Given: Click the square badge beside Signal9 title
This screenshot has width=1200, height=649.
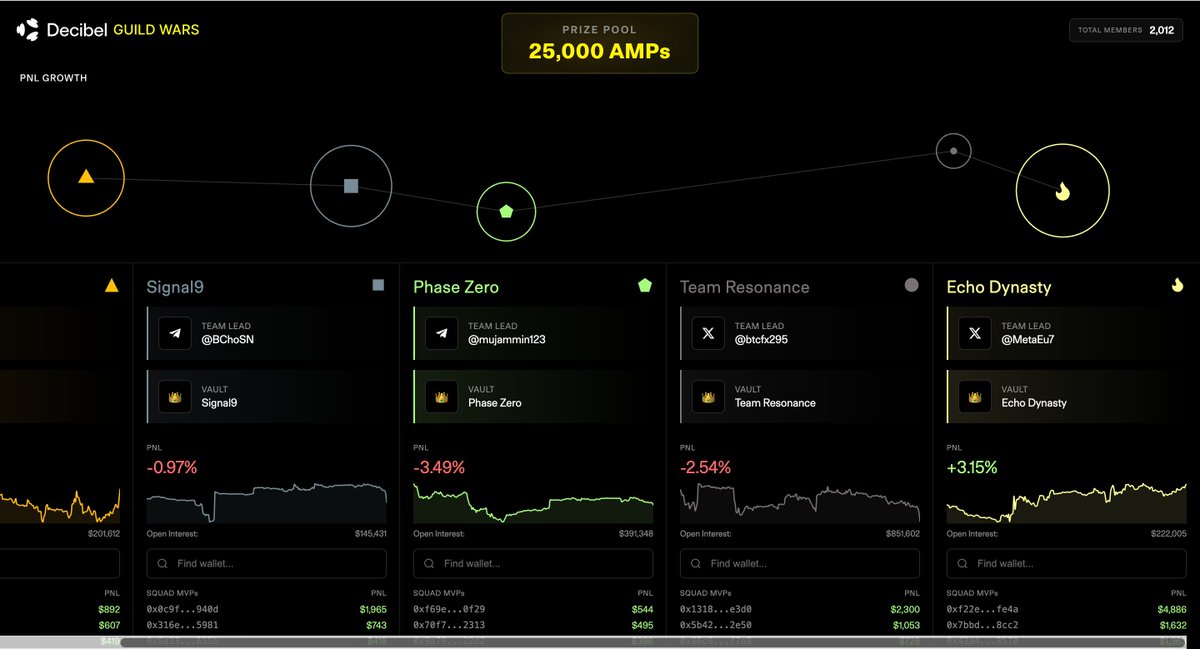Looking at the screenshot, I should [378, 285].
